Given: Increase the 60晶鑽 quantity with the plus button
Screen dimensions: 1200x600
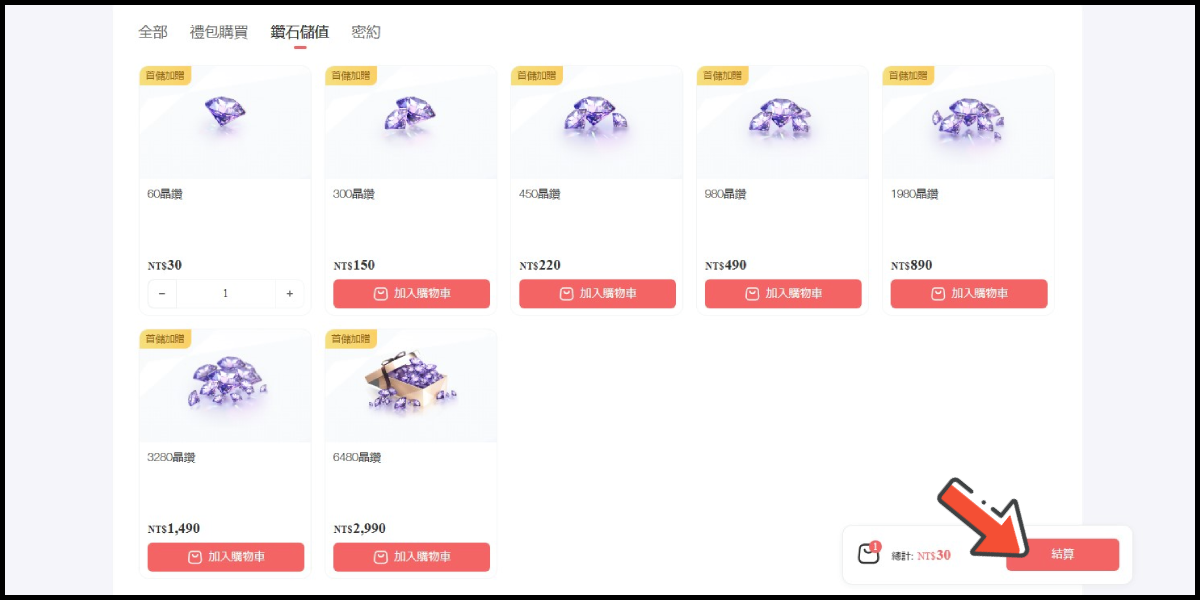Looking at the screenshot, I should (290, 294).
